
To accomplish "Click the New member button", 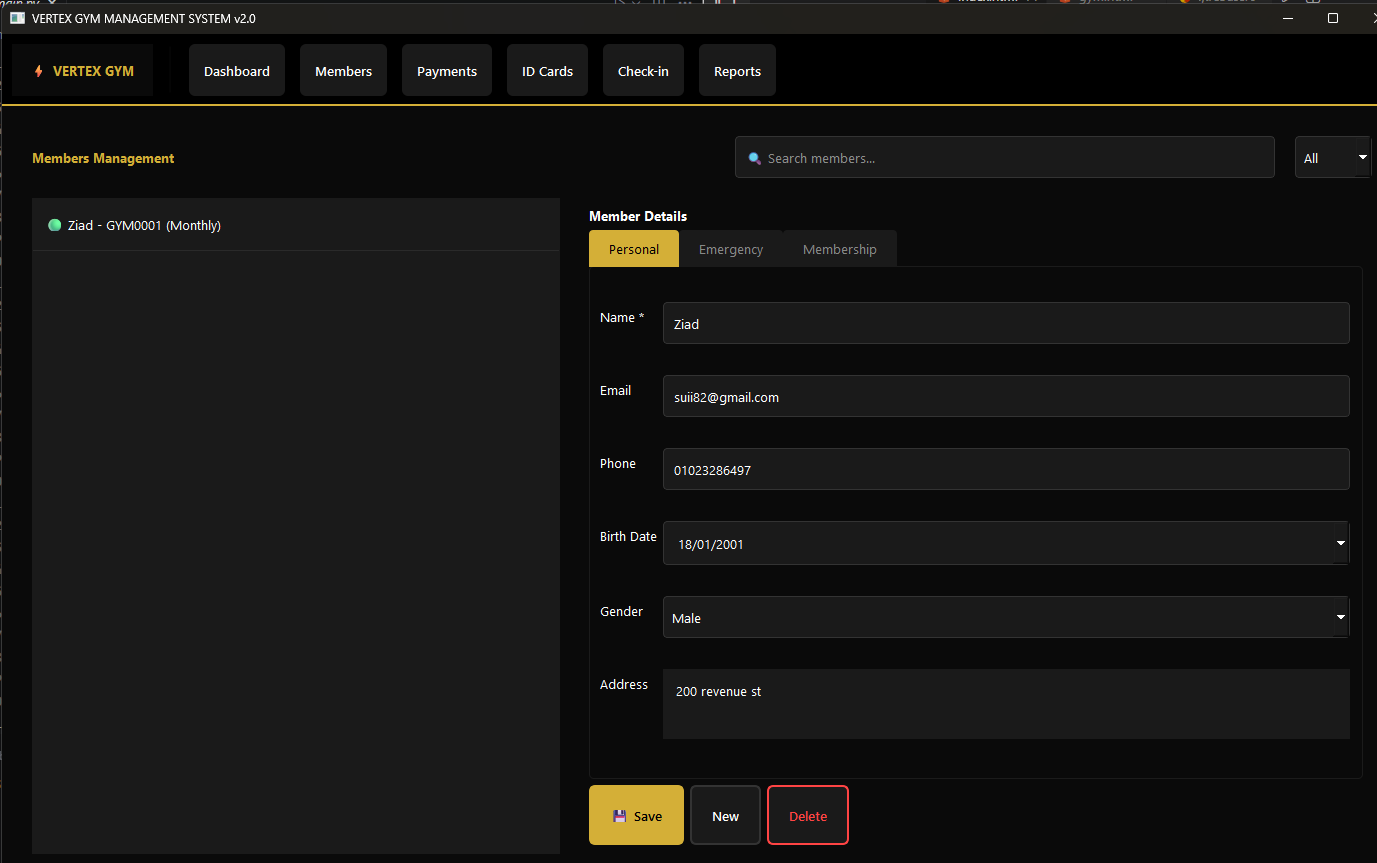I will [725, 815].
